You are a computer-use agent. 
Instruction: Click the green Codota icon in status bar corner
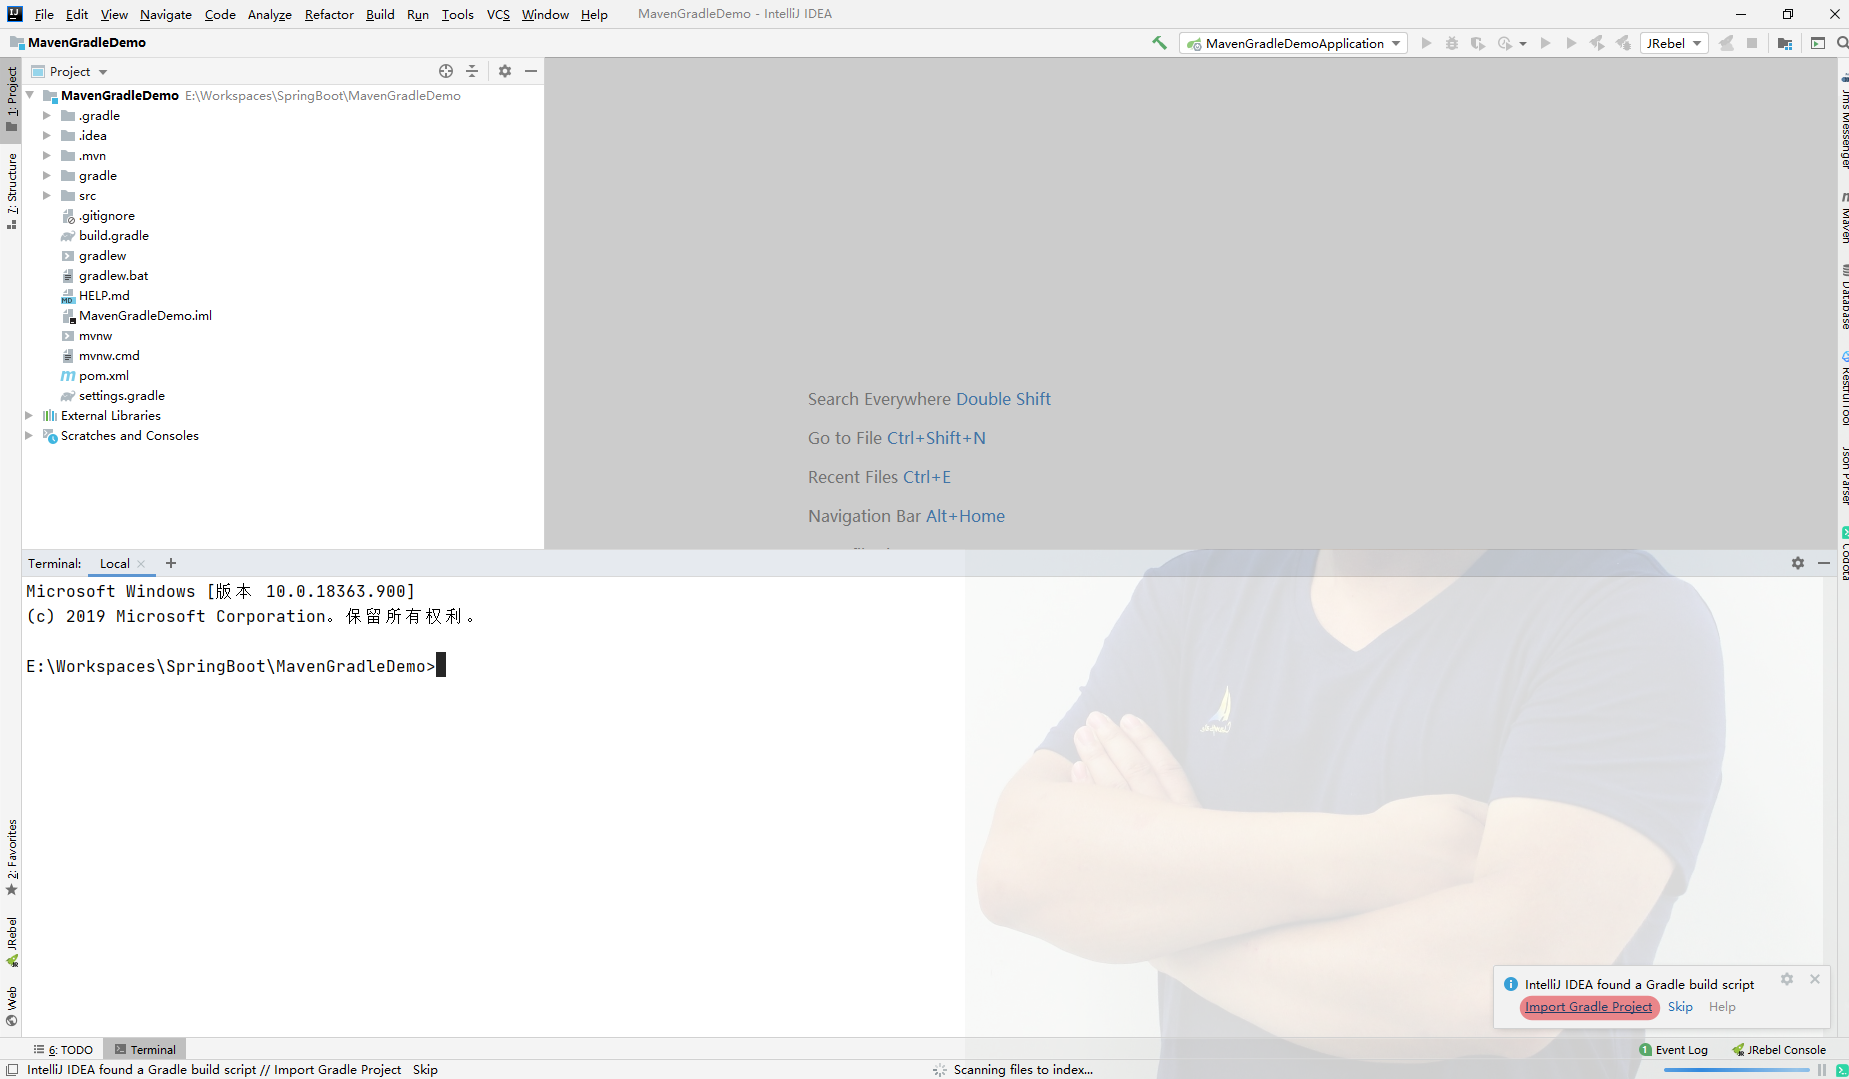pos(1842,1070)
